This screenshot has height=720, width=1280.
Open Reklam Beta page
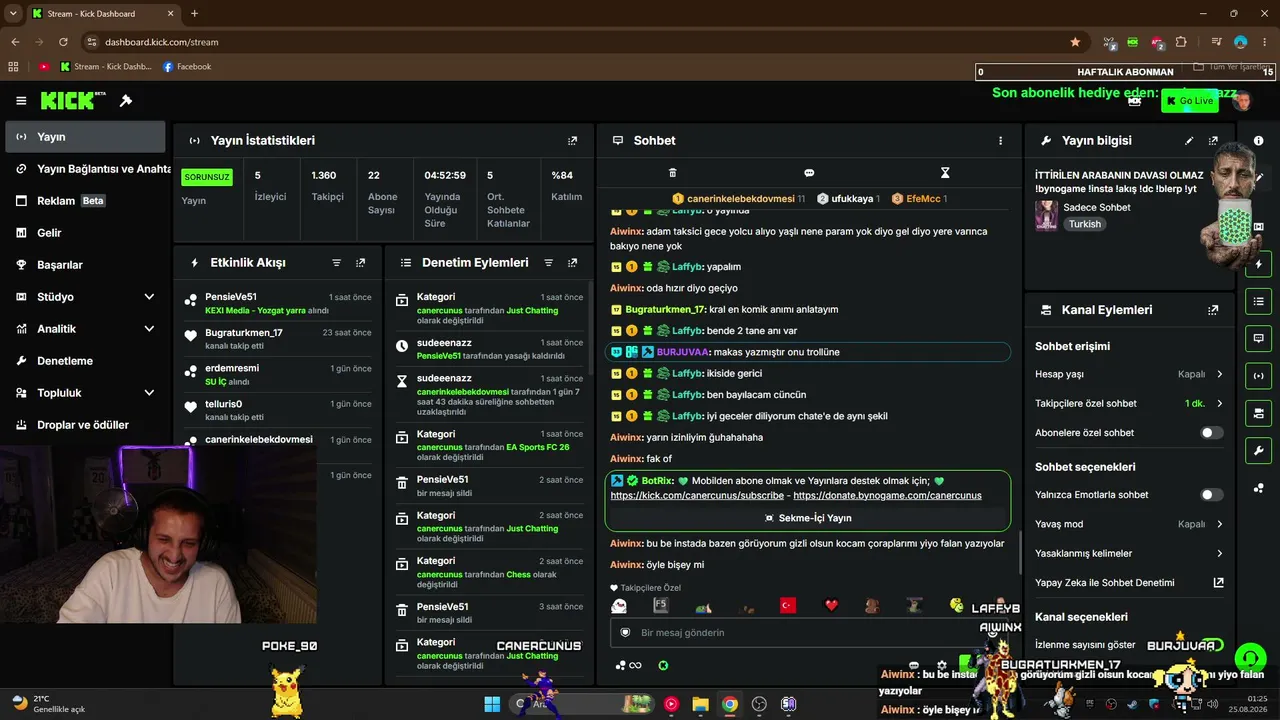[85, 201]
